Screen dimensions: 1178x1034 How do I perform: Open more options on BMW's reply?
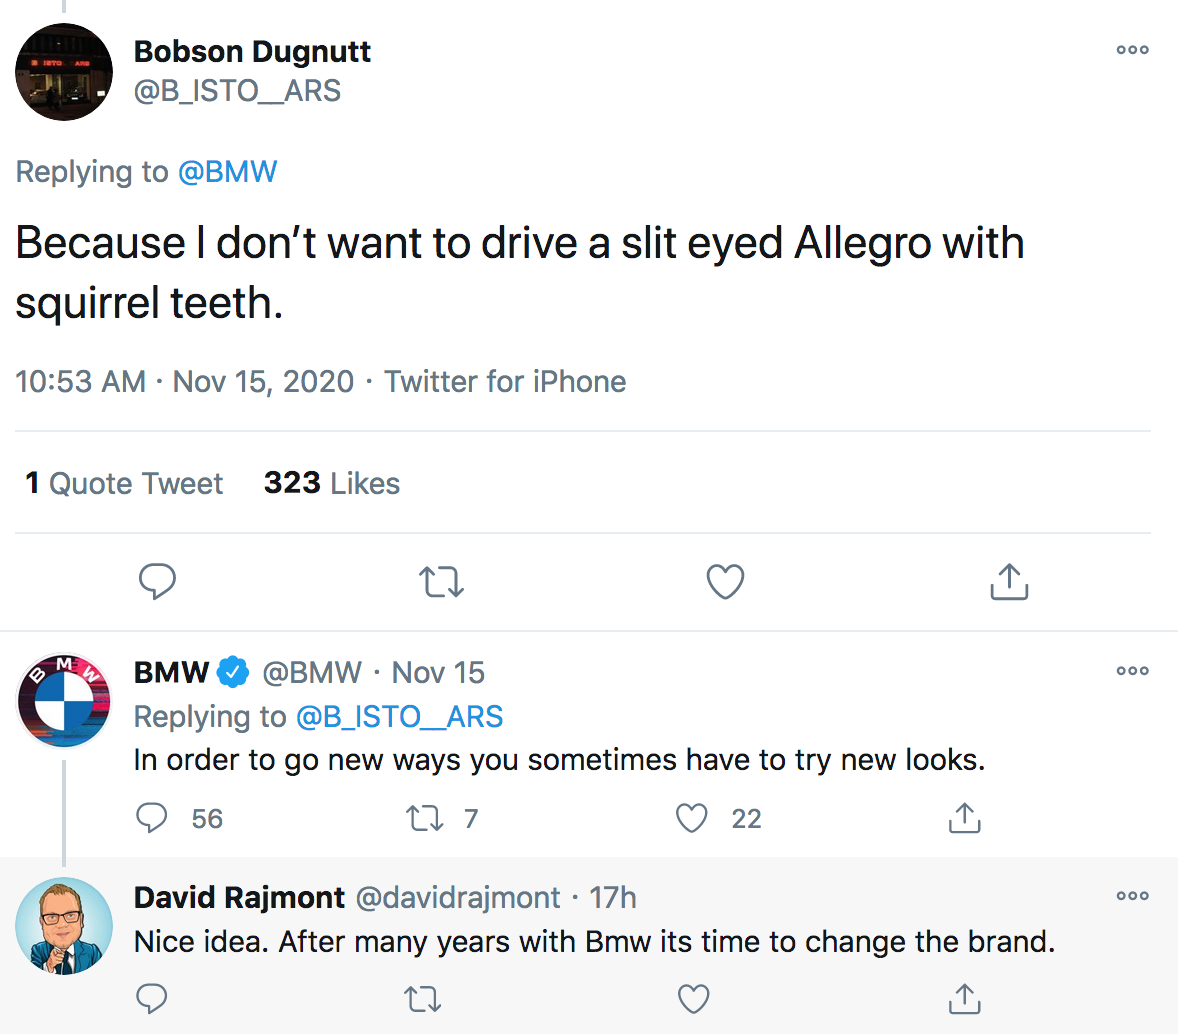point(1132,671)
